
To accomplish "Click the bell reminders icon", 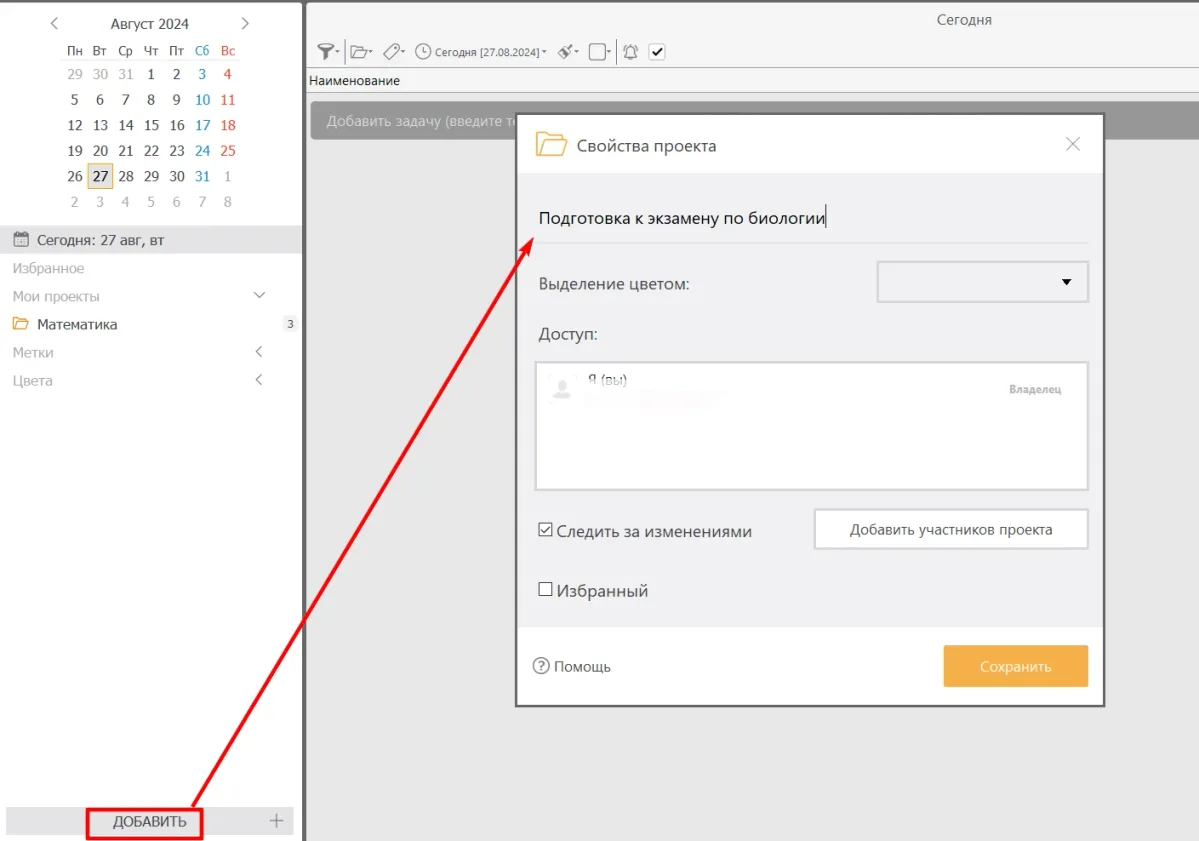I will [631, 52].
